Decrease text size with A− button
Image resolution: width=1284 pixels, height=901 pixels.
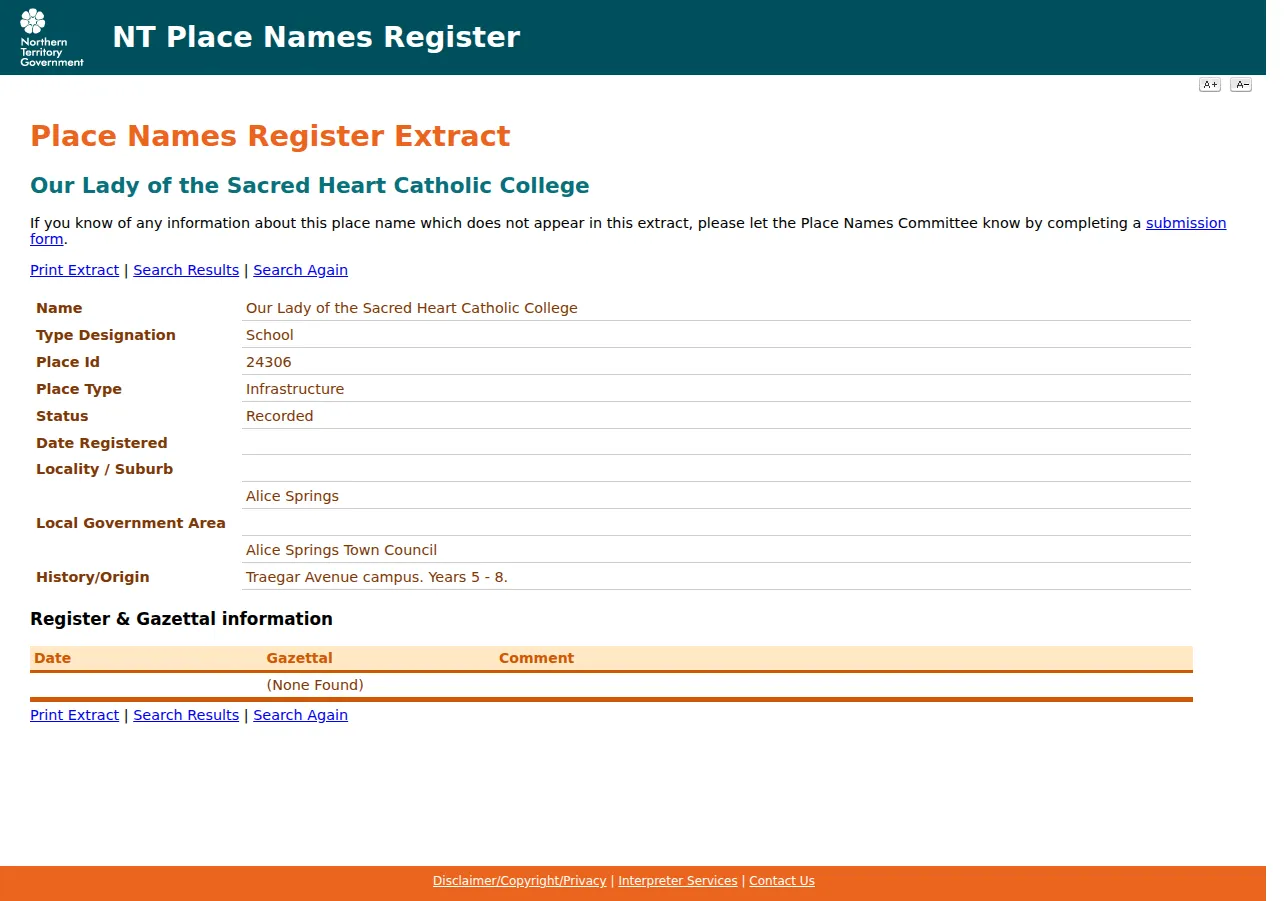[1241, 85]
